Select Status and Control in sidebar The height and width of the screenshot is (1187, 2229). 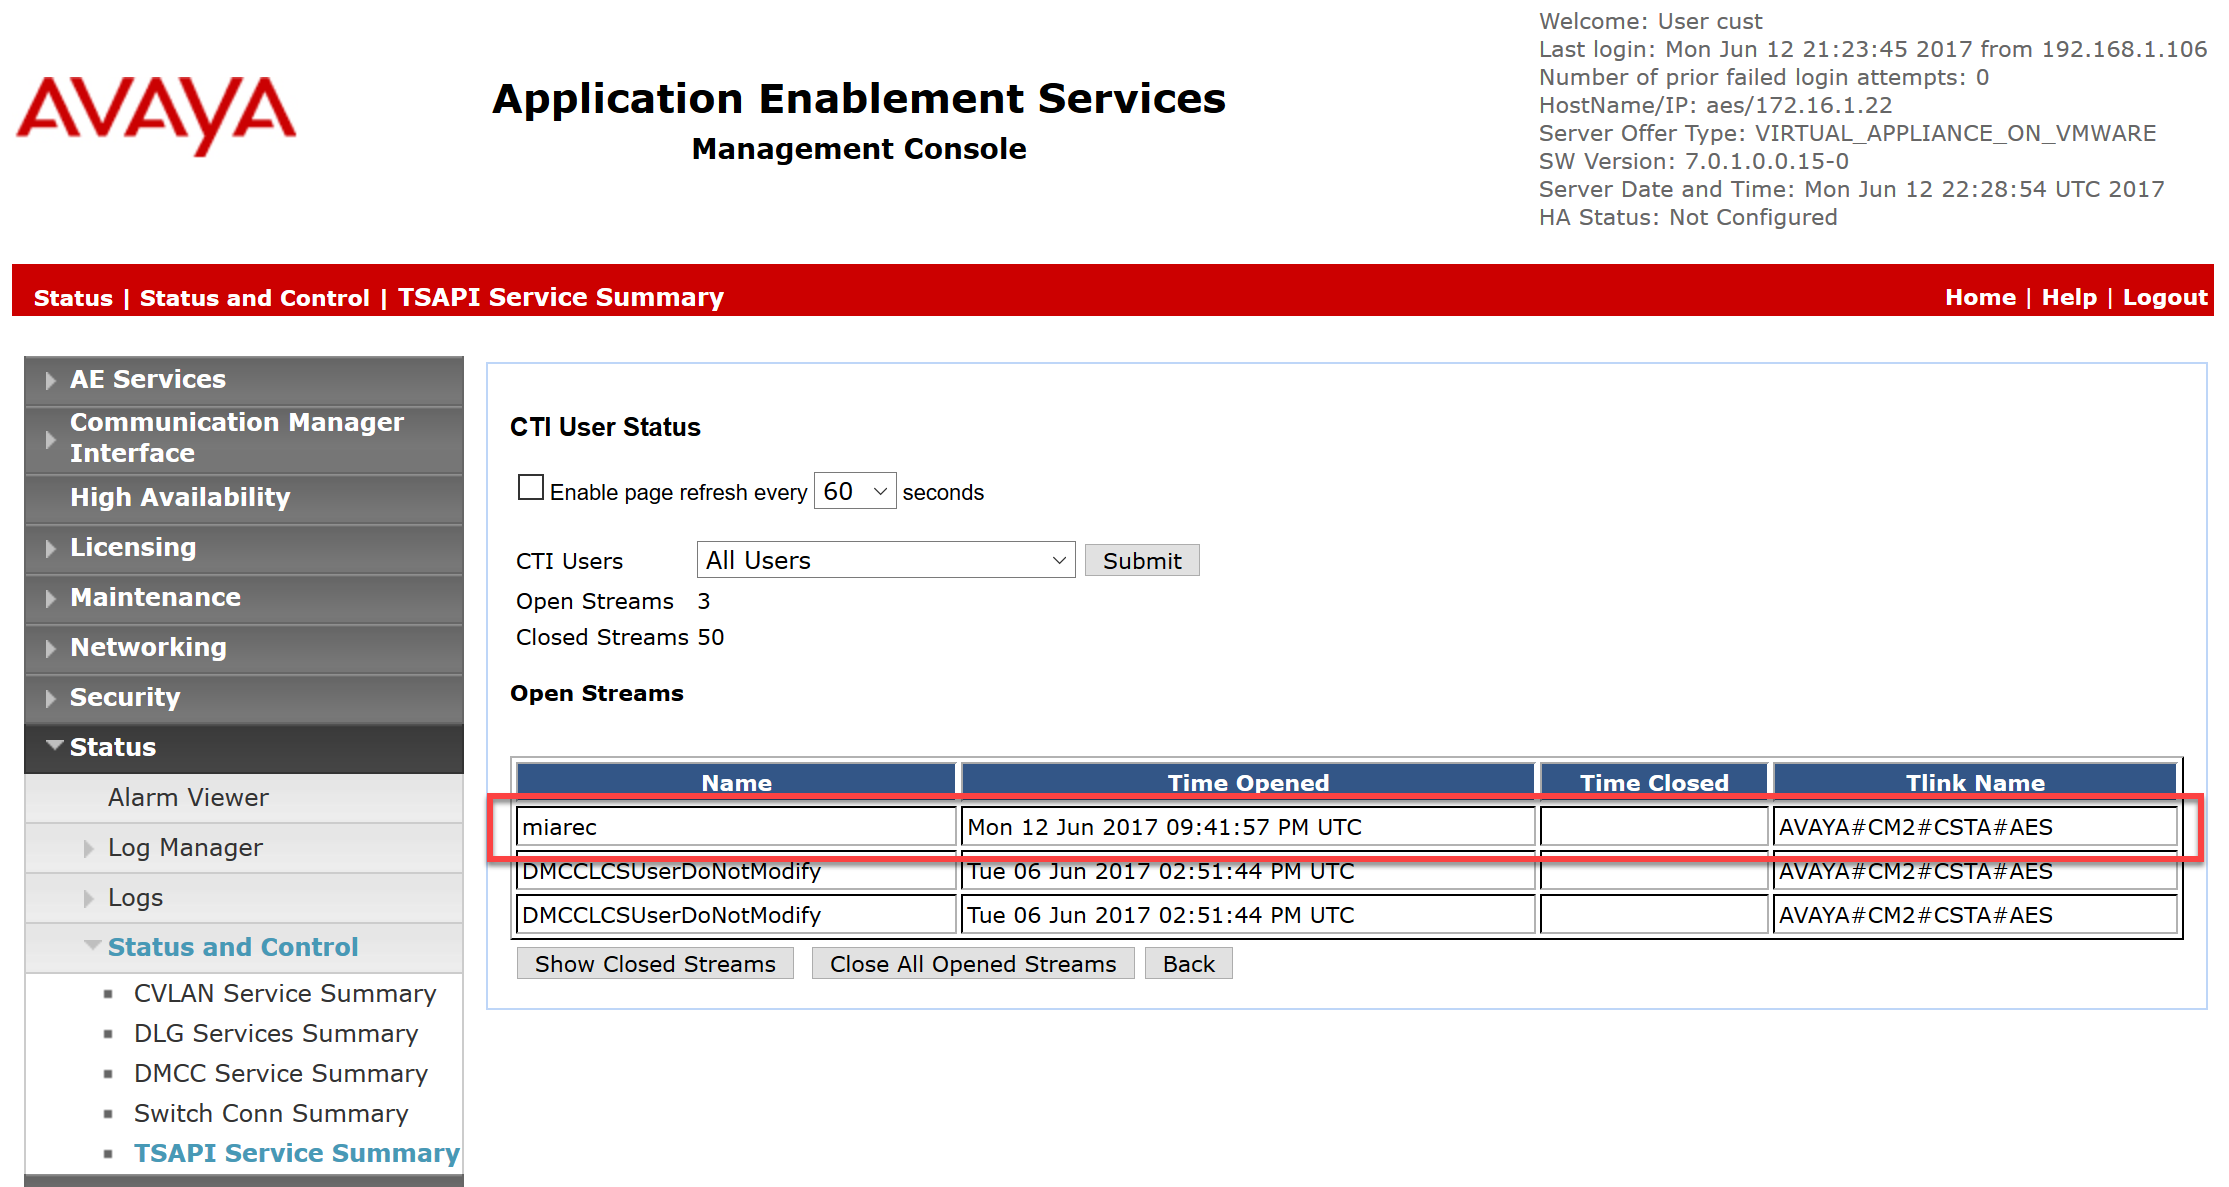233,947
